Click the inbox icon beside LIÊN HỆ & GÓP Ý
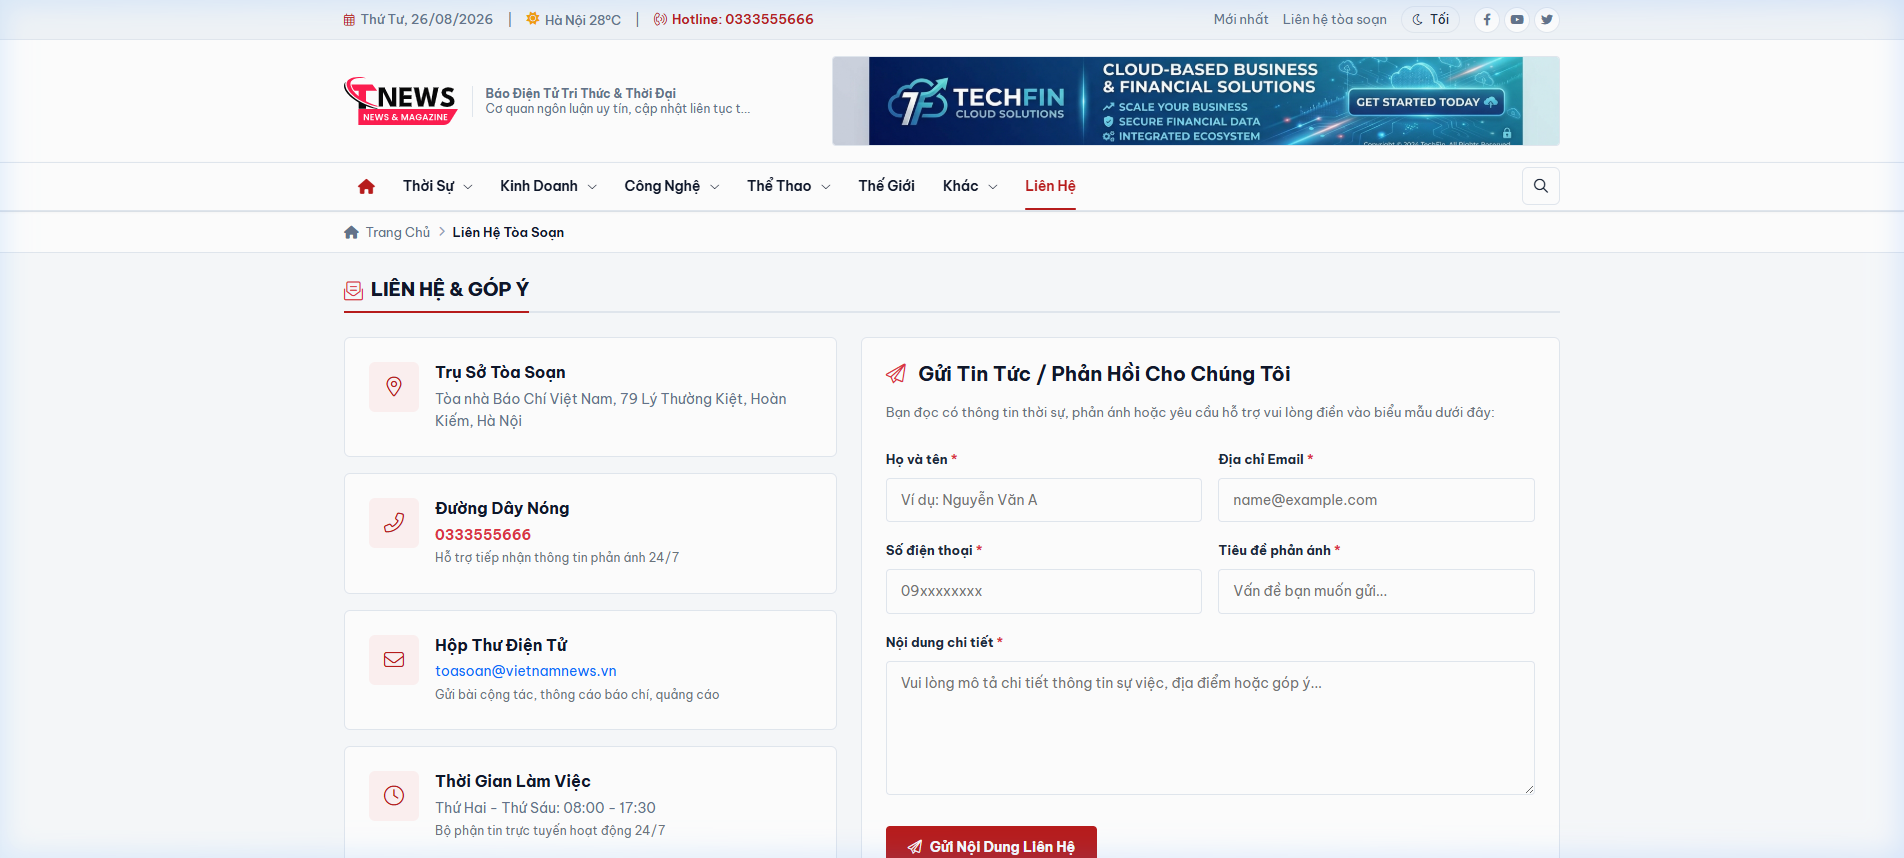The height and width of the screenshot is (858, 1904). click(x=353, y=290)
